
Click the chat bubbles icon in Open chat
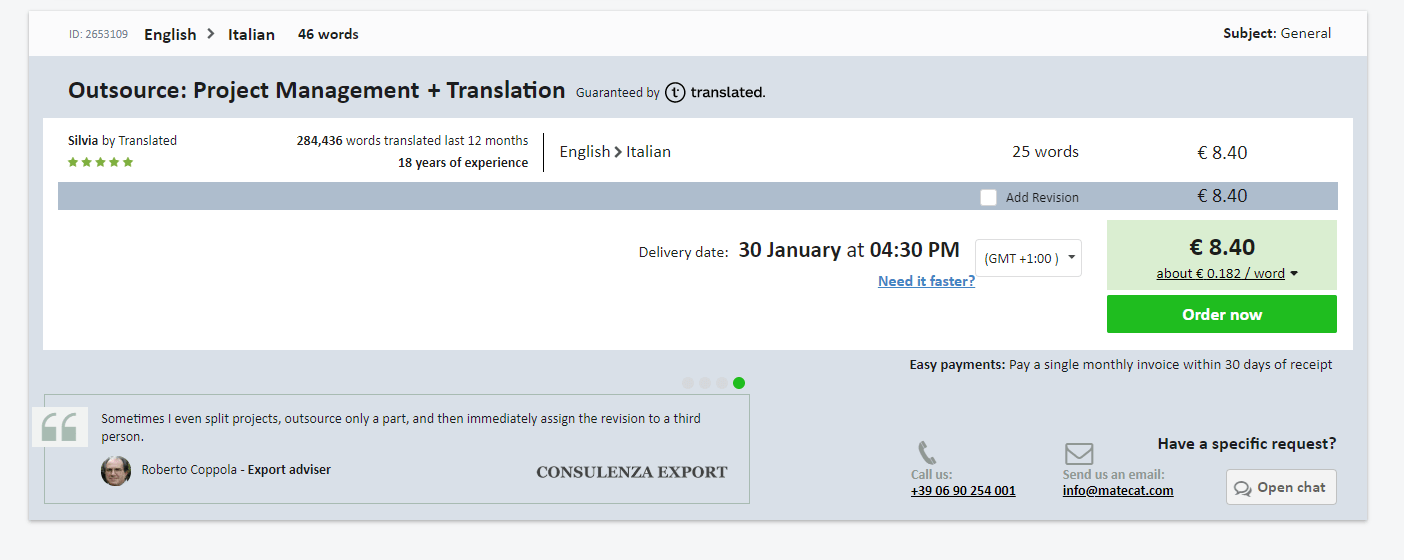click(x=1243, y=488)
